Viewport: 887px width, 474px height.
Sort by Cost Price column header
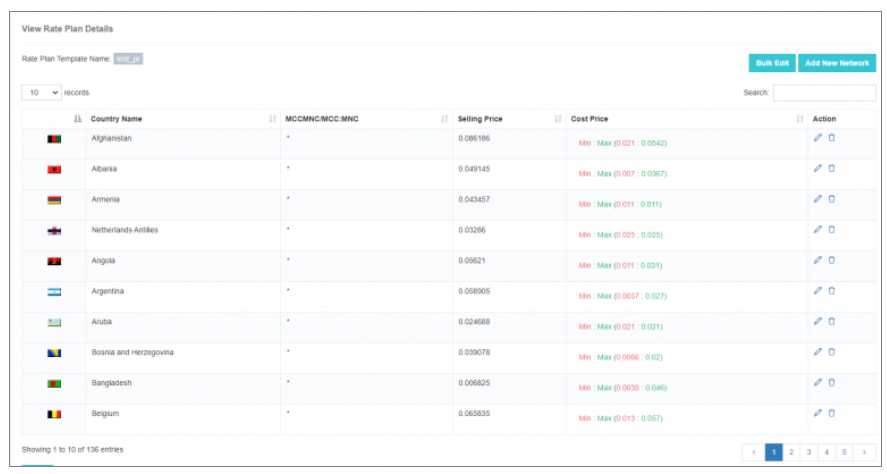pyautogui.click(x=589, y=119)
